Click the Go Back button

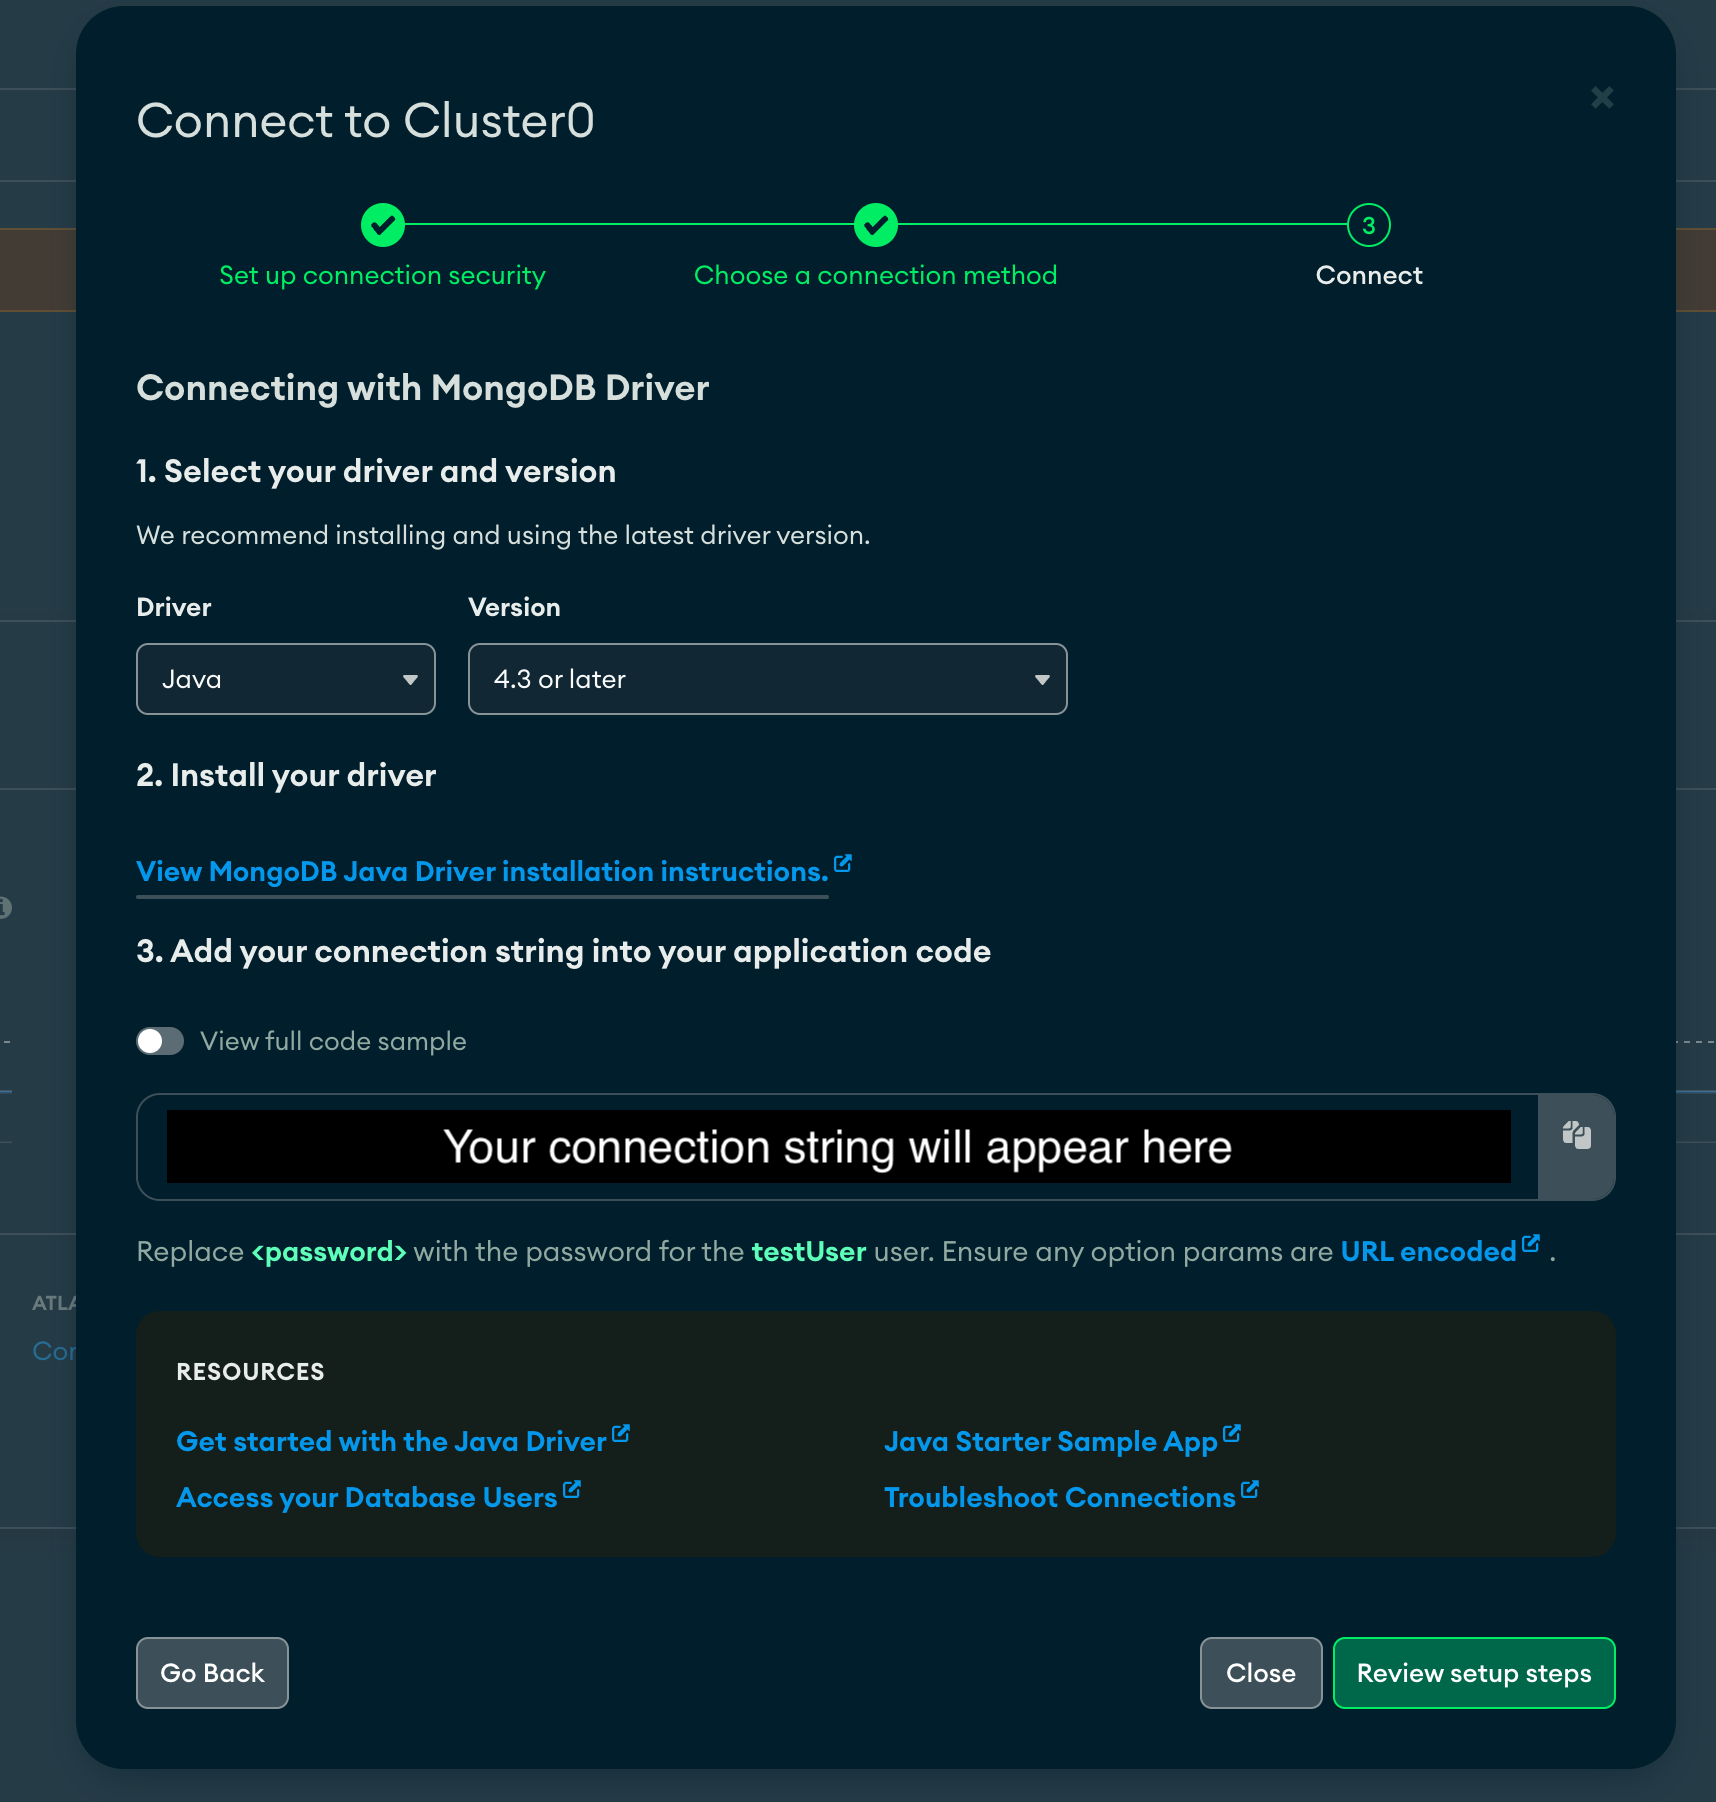(x=212, y=1673)
